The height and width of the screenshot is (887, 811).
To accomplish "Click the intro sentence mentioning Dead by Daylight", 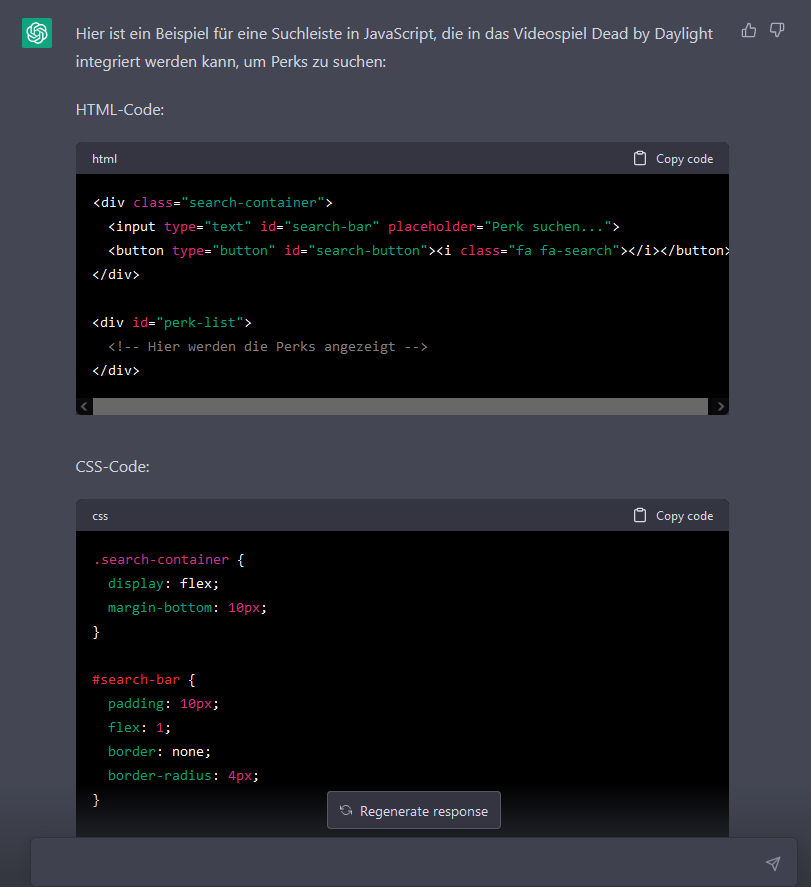I will (394, 48).
